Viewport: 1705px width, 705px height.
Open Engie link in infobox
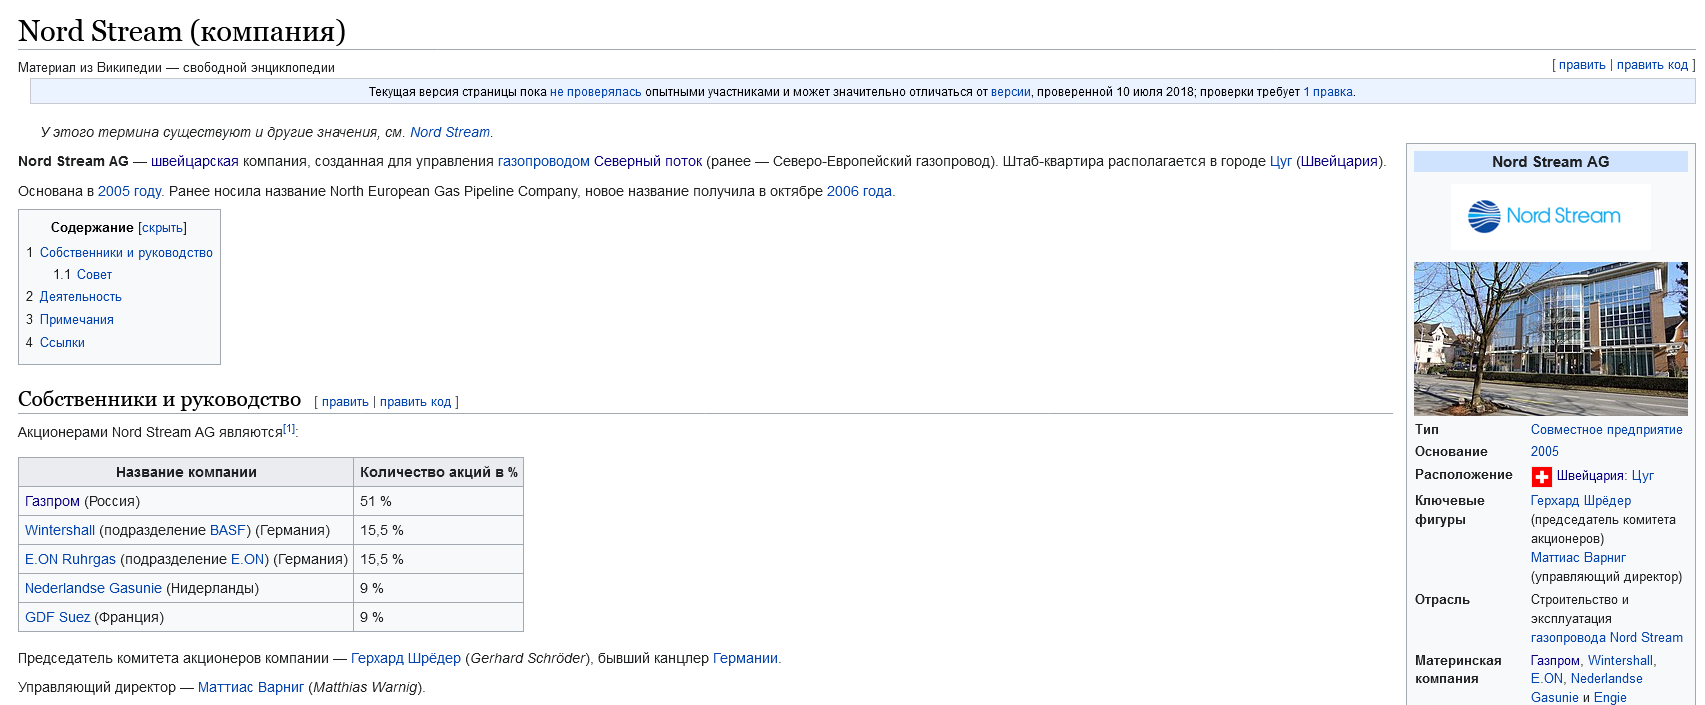point(1610,698)
